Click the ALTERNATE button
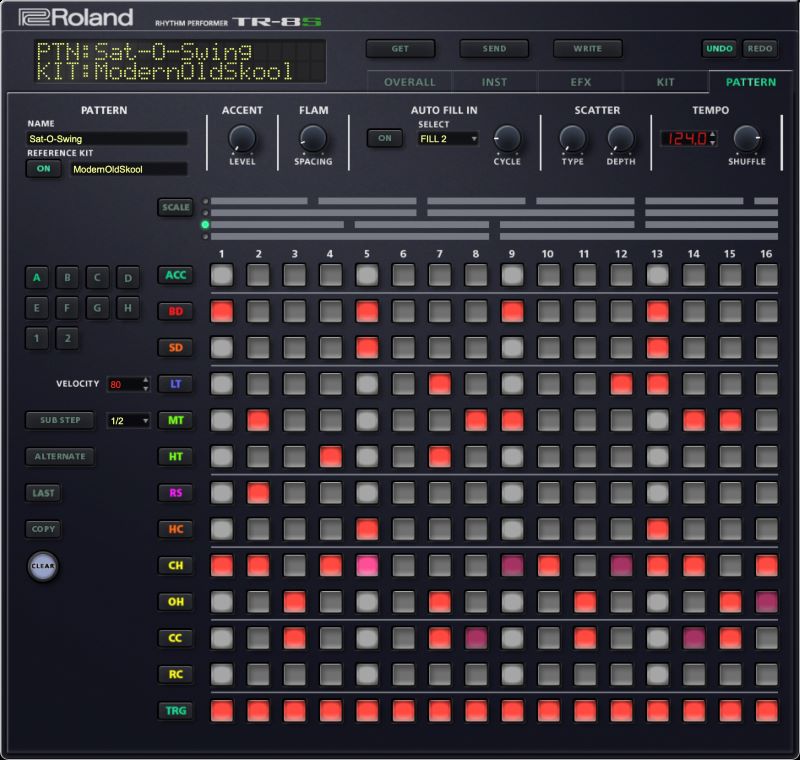 tap(60, 457)
